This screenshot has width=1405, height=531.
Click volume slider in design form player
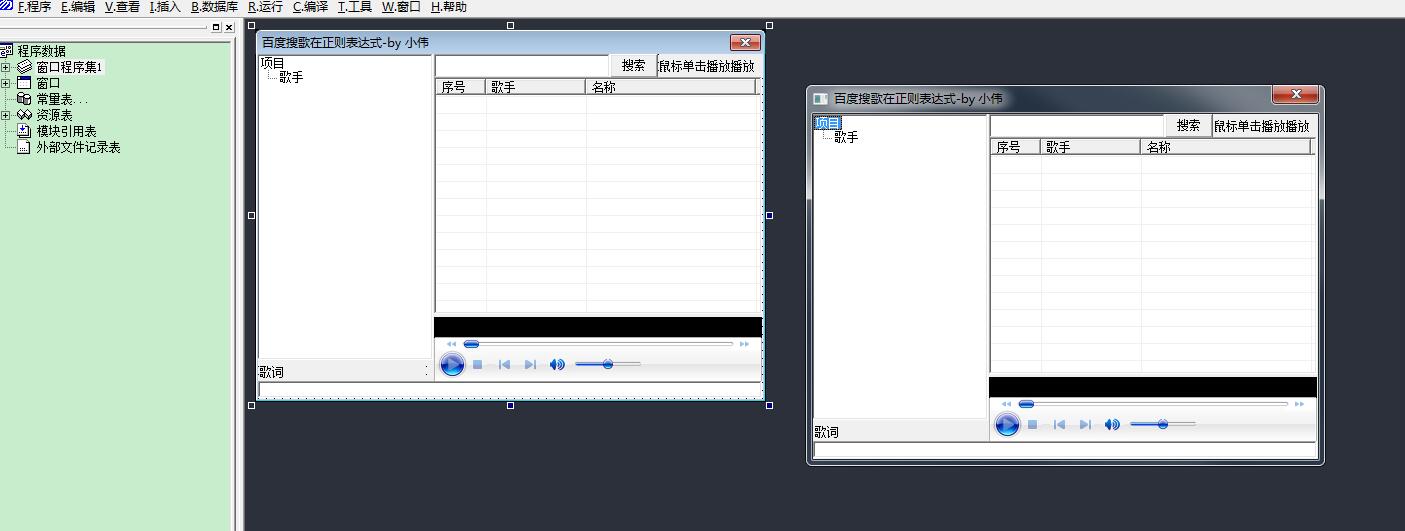click(x=608, y=364)
